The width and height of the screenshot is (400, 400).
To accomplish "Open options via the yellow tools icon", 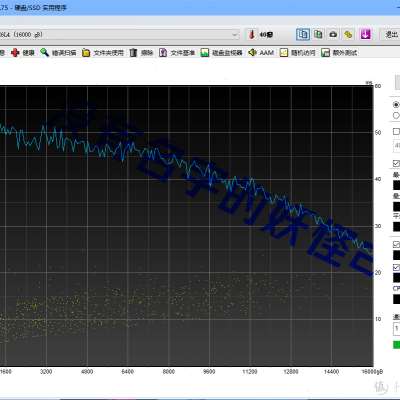I will point(348,34).
